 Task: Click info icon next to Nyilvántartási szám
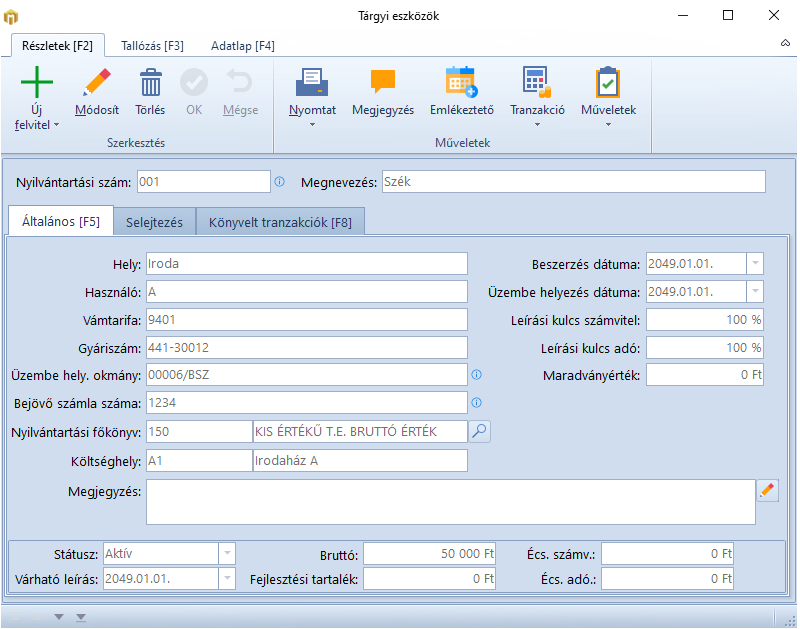coord(280,182)
